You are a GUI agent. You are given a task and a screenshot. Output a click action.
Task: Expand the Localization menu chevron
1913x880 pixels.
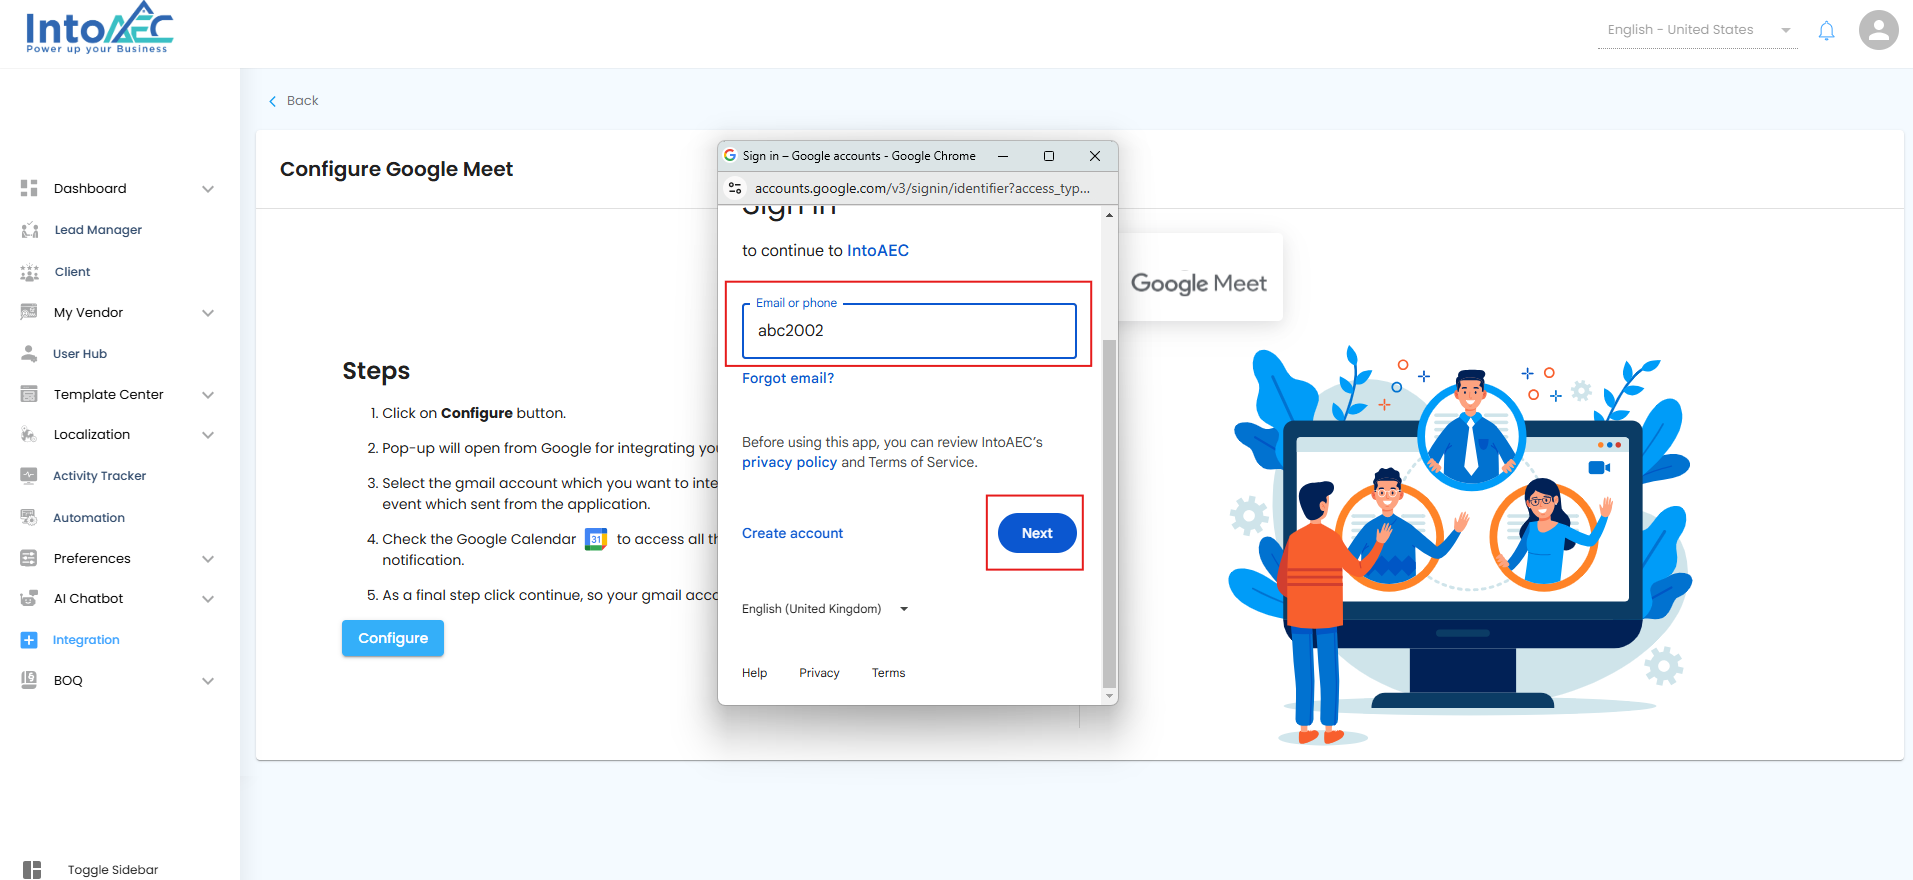coord(208,435)
